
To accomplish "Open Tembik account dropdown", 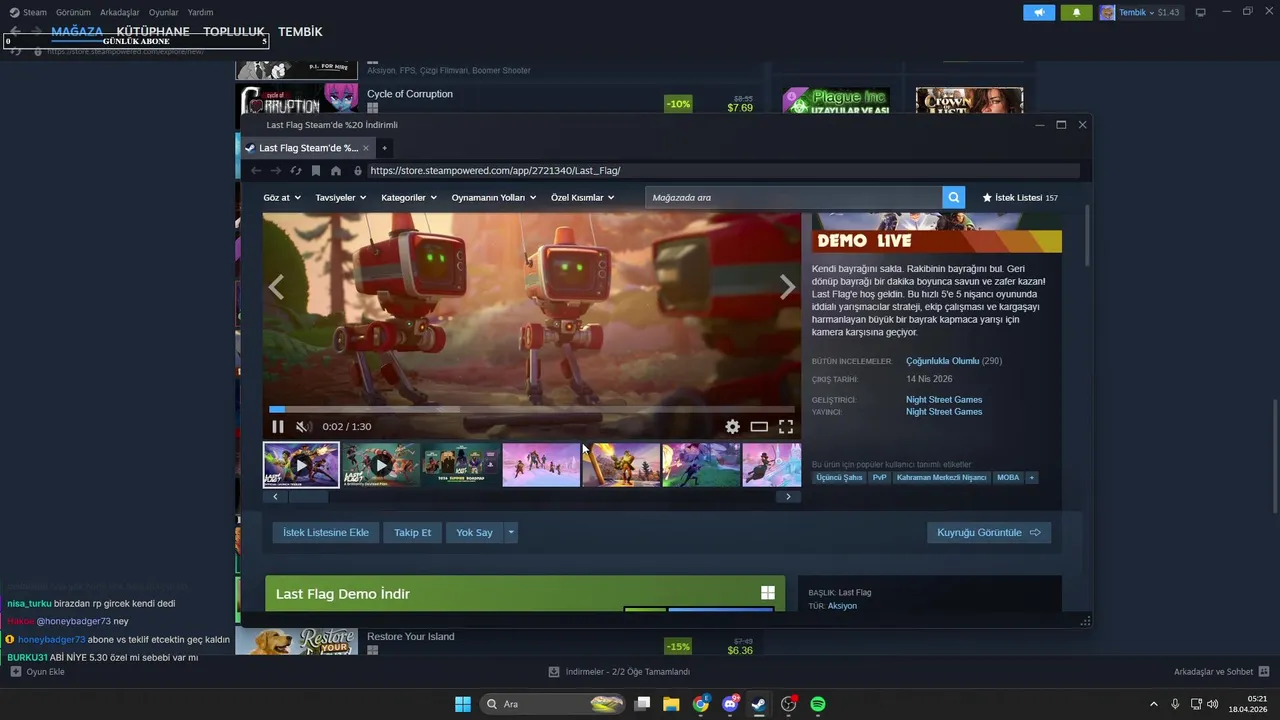I will [1139, 12].
